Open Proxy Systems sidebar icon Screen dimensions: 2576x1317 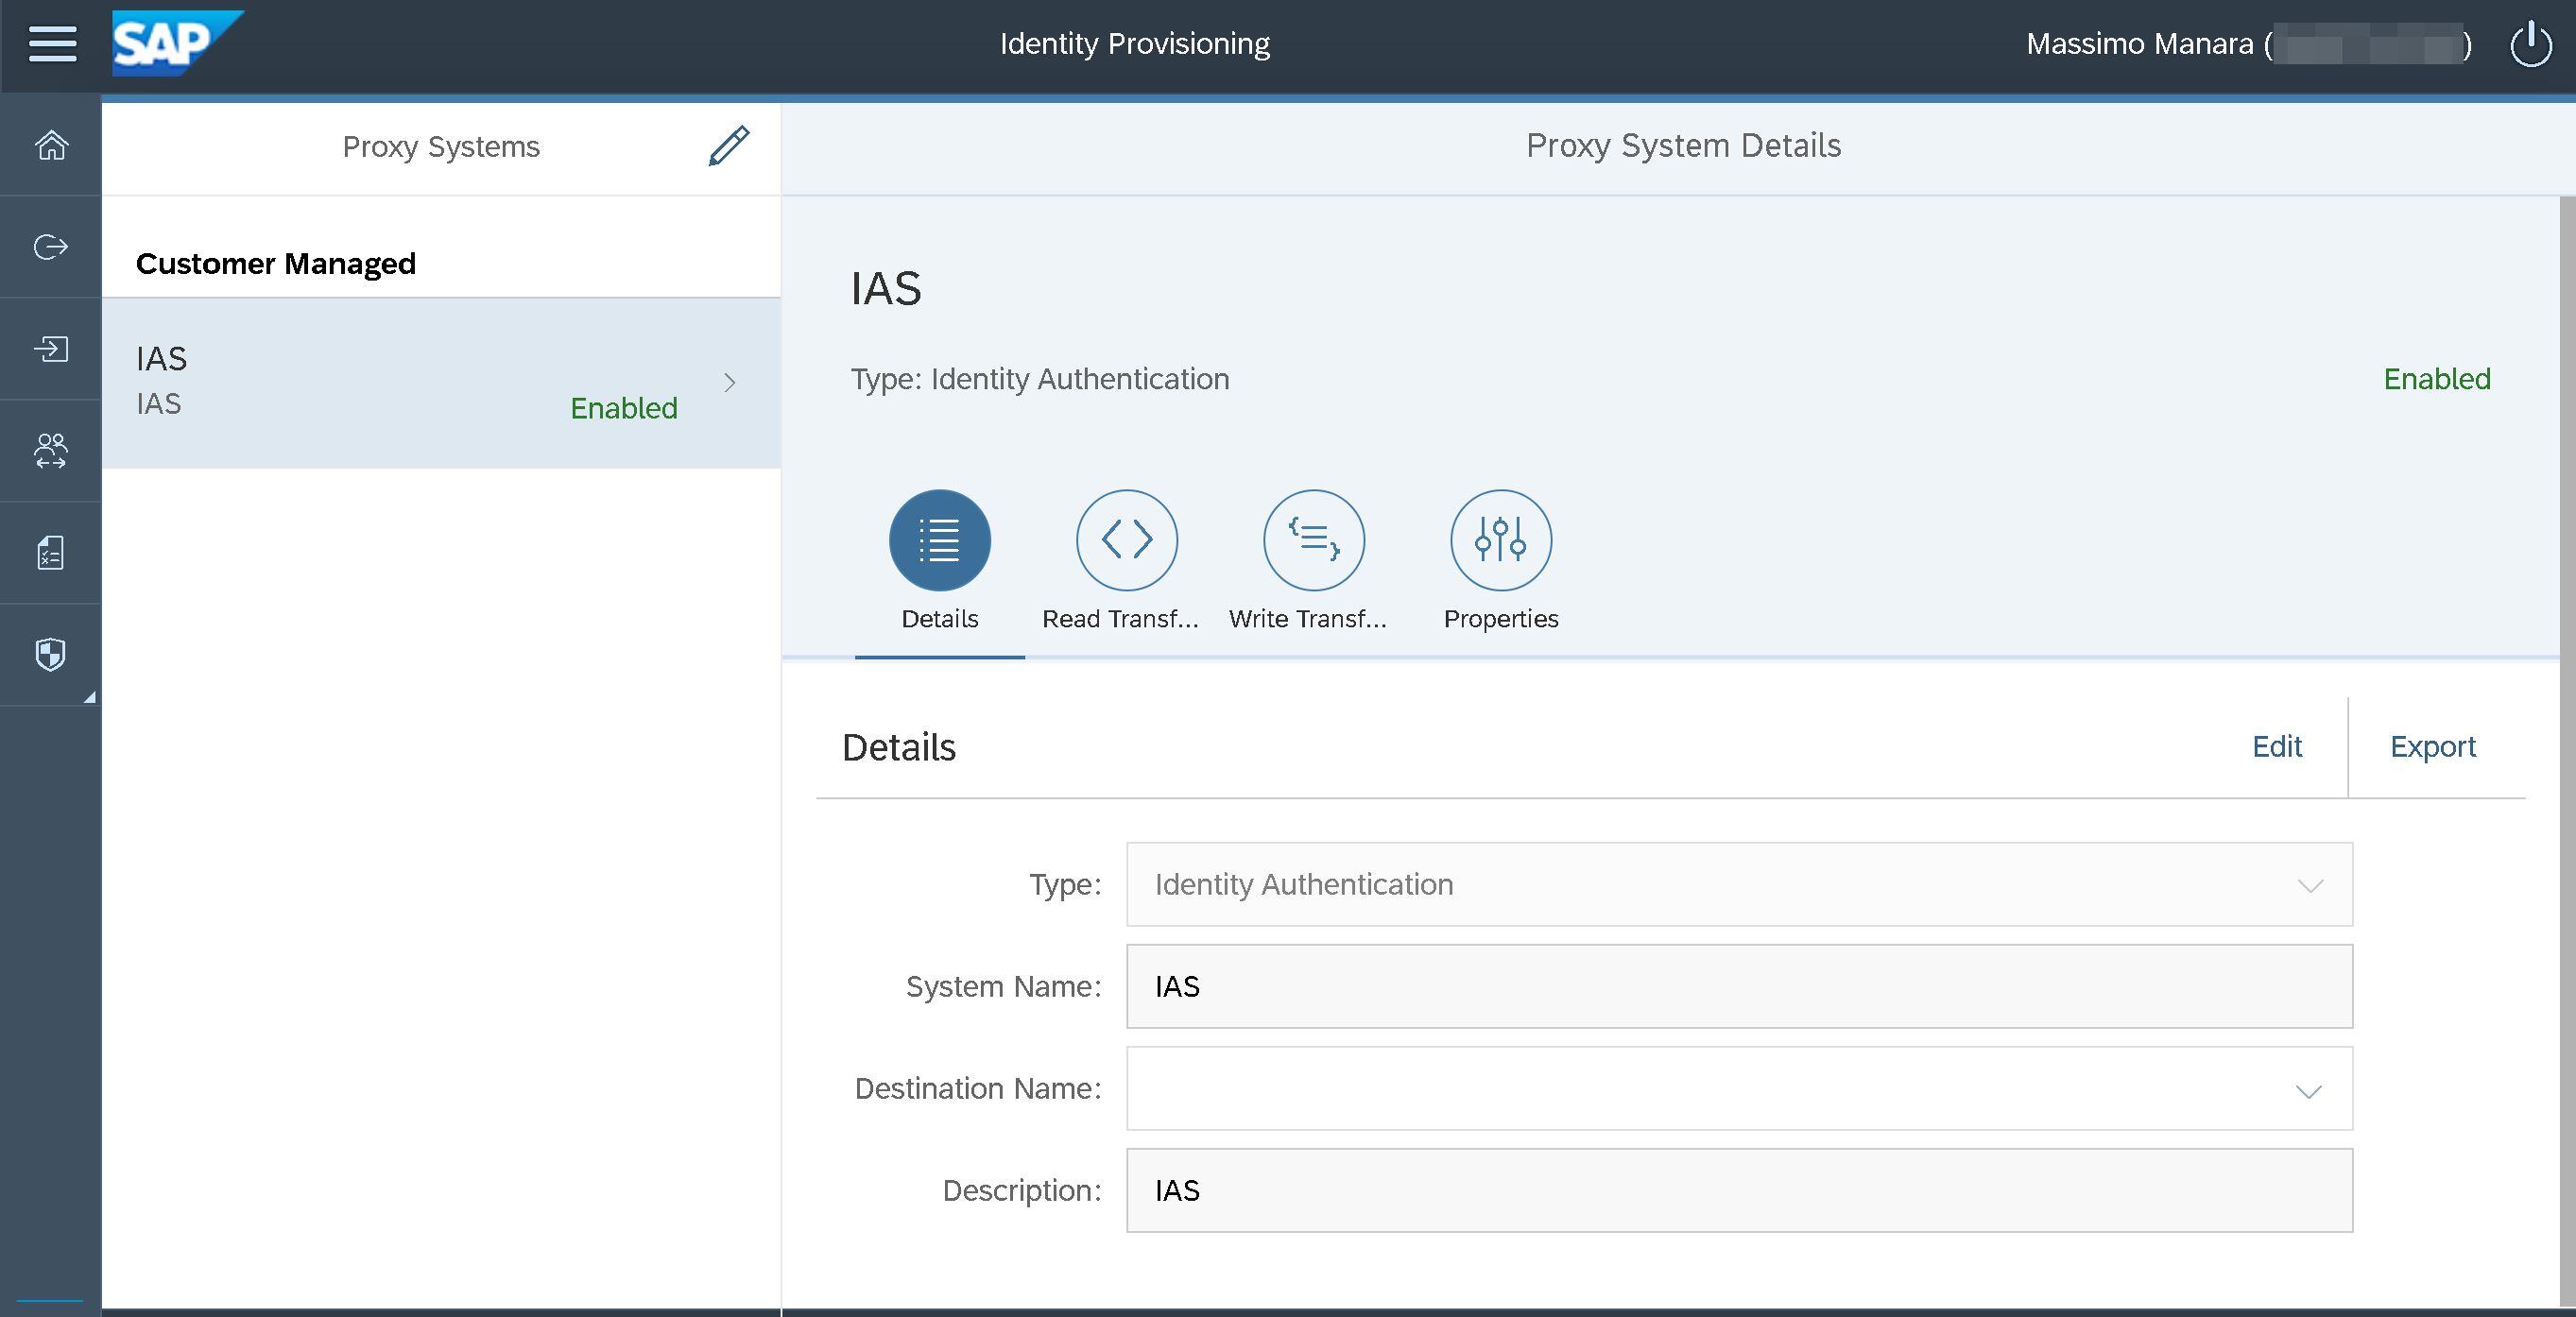(x=51, y=451)
